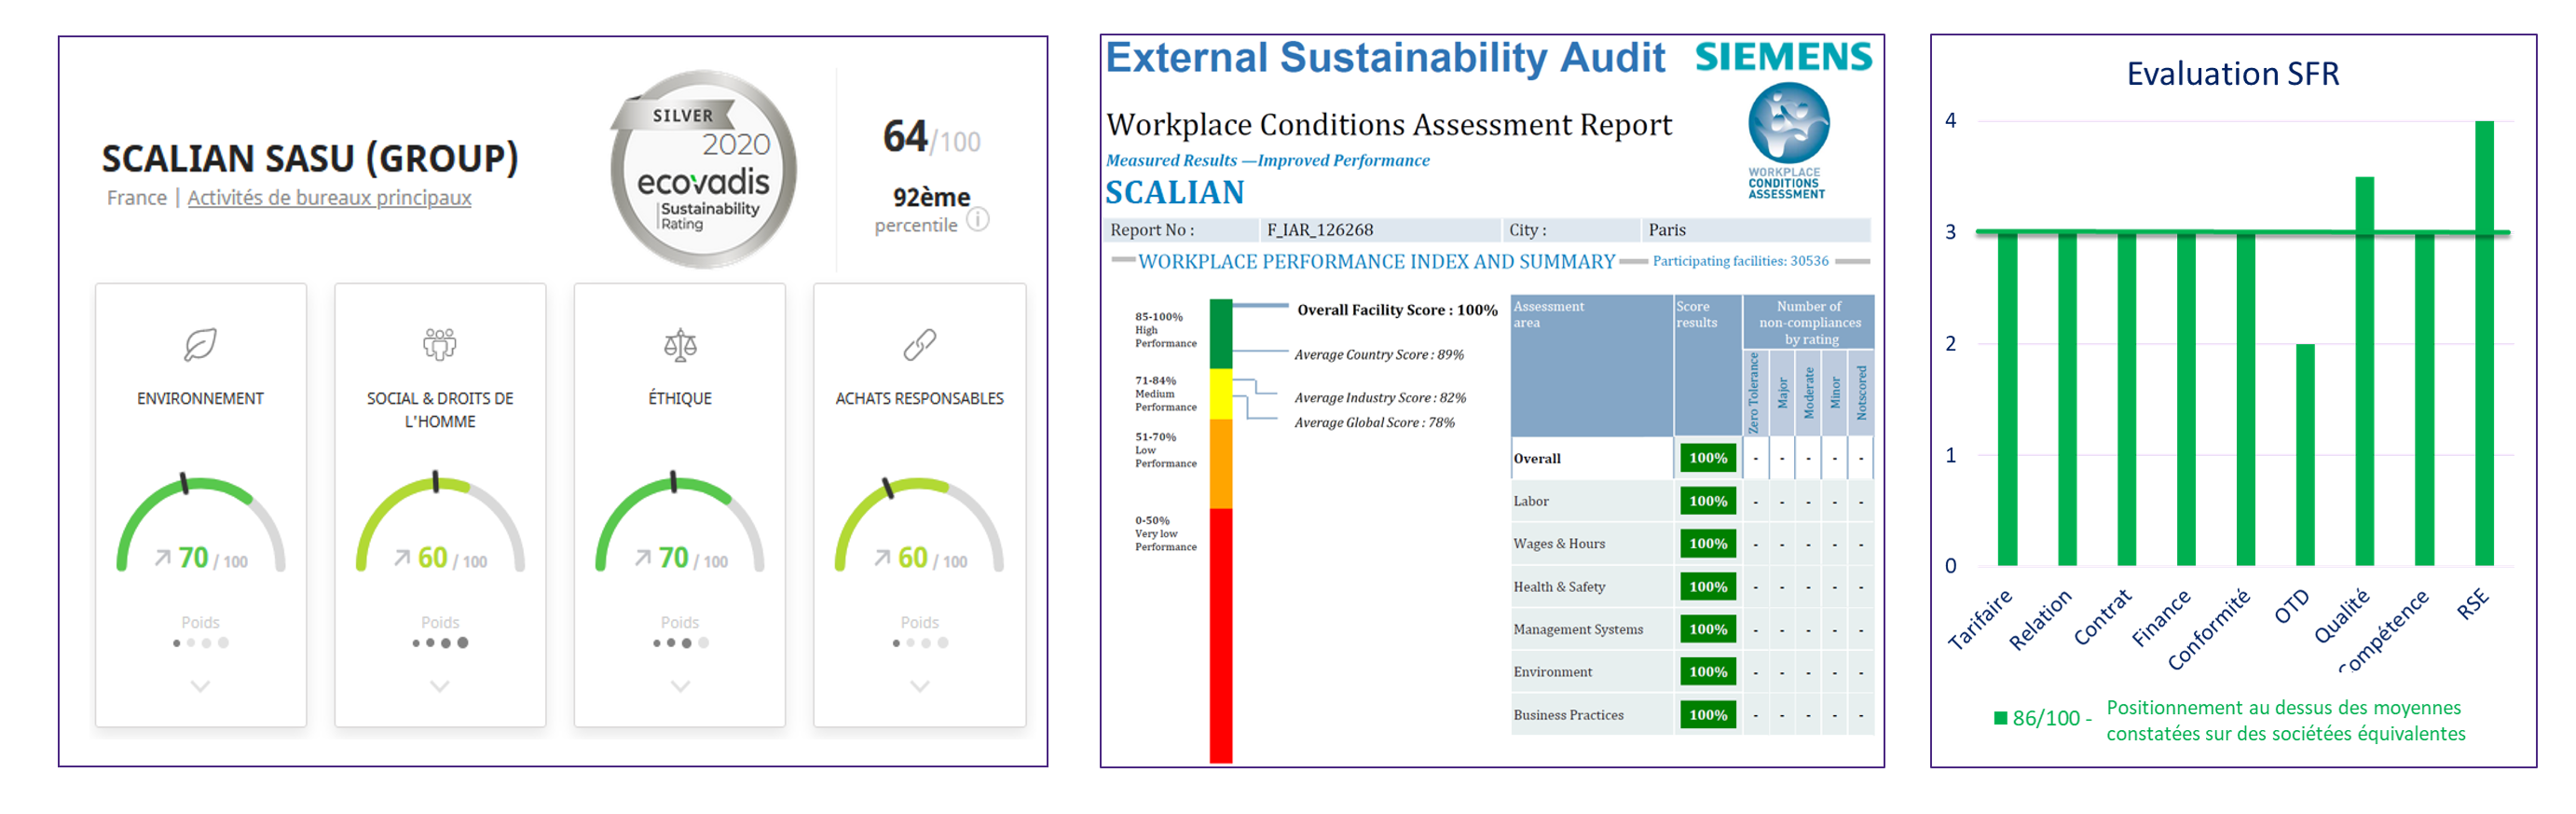
Task: Click Average Industry Score : 82%
Action: pos(1380,398)
